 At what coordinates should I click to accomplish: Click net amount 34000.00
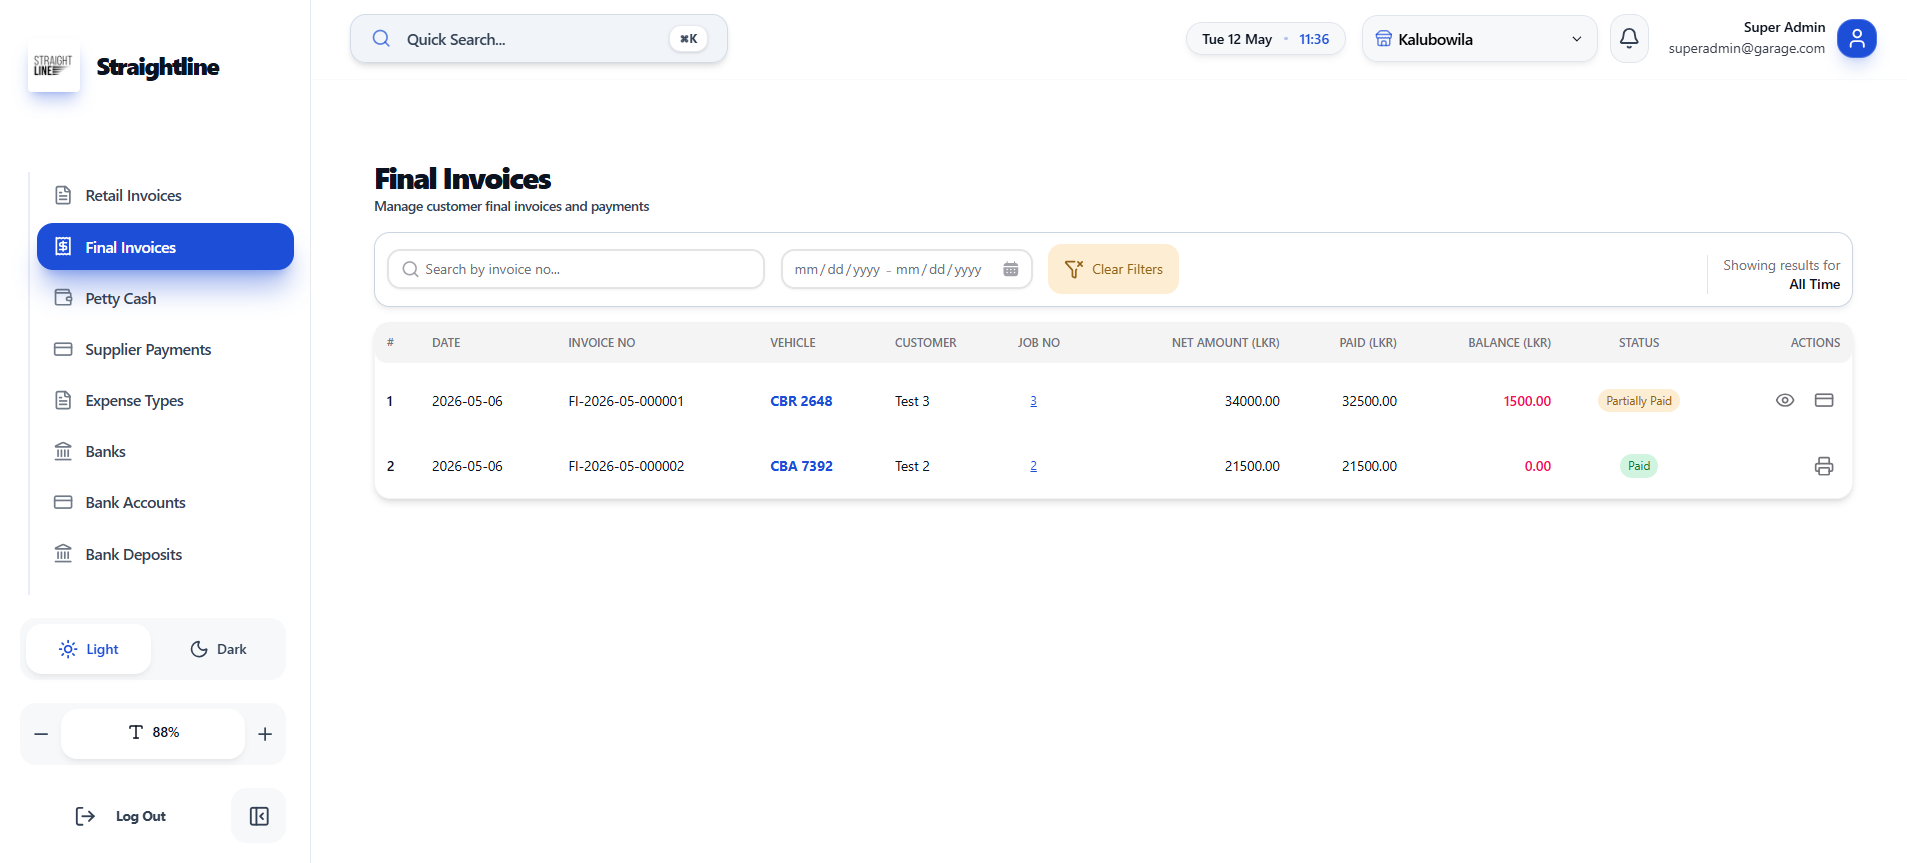[1252, 401]
